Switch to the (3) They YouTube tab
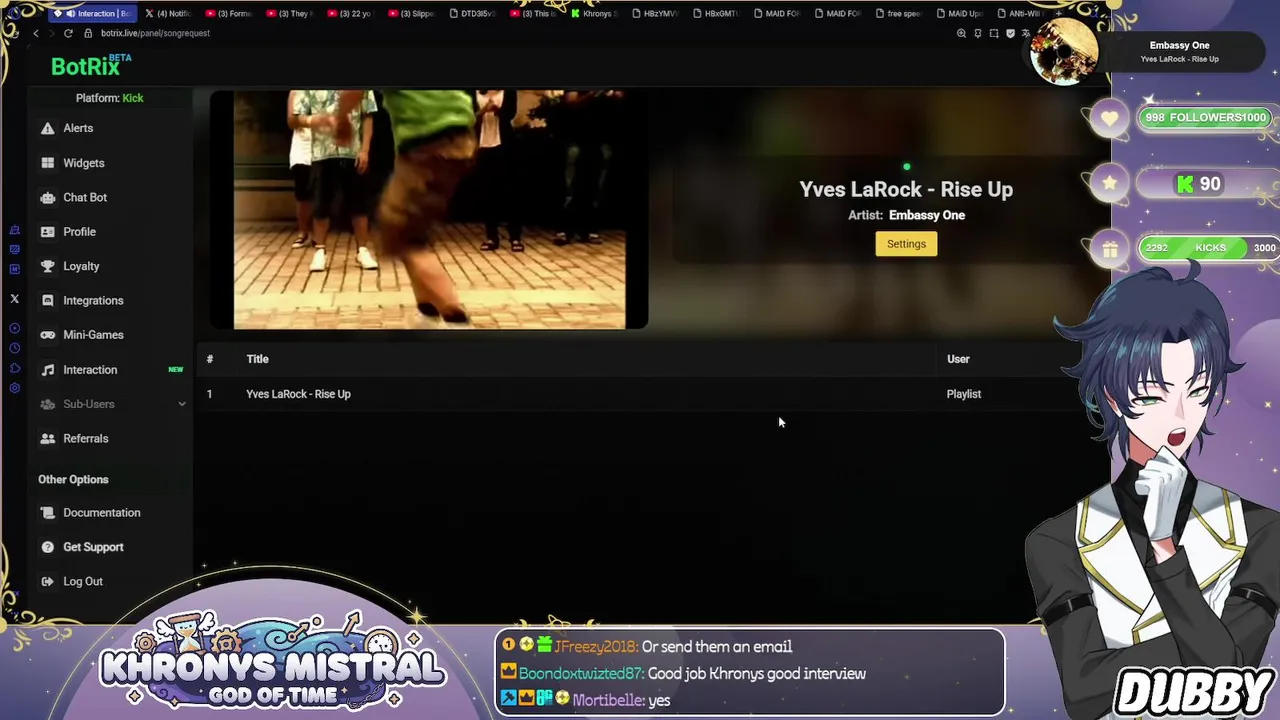 [x=290, y=13]
